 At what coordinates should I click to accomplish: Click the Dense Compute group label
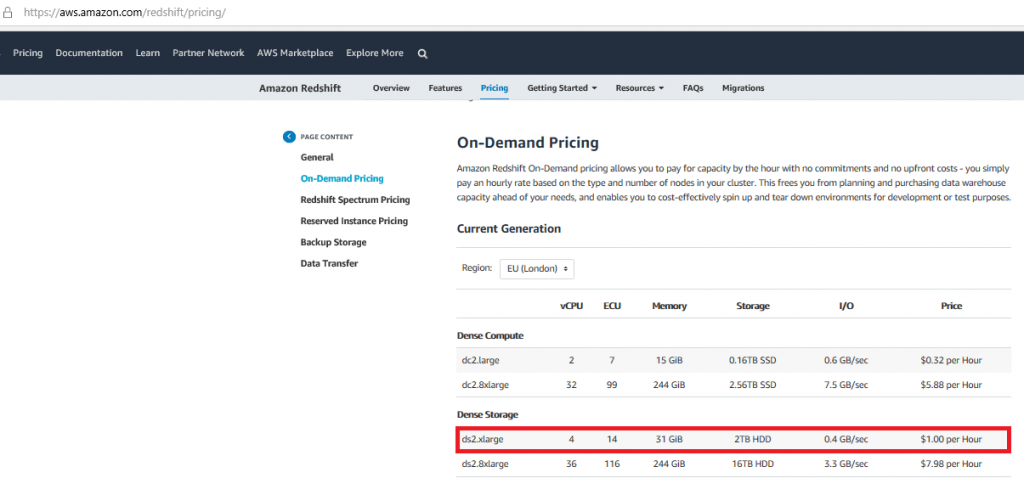pos(490,336)
